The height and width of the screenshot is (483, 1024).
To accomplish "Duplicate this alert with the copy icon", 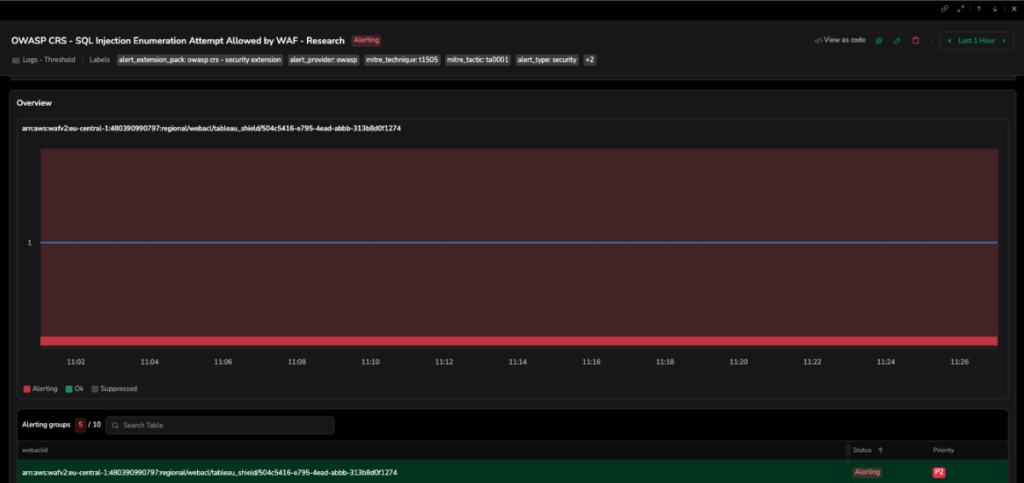I will (x=879, y=41).
